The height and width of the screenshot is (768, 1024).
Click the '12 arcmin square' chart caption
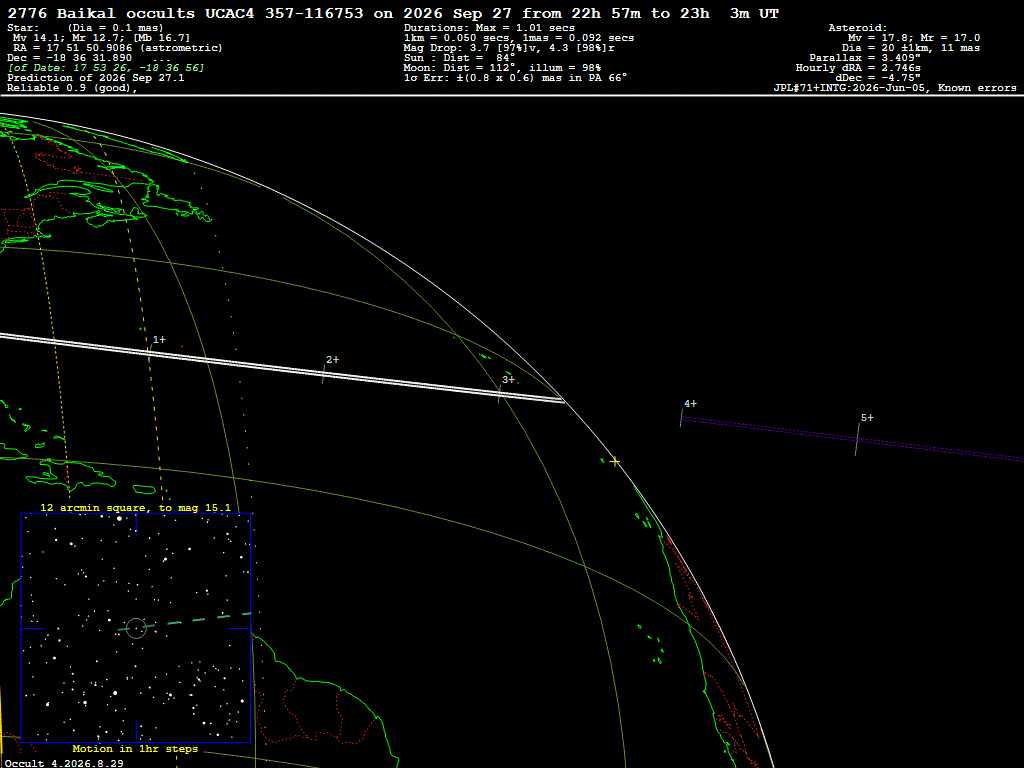pos(135,507)
